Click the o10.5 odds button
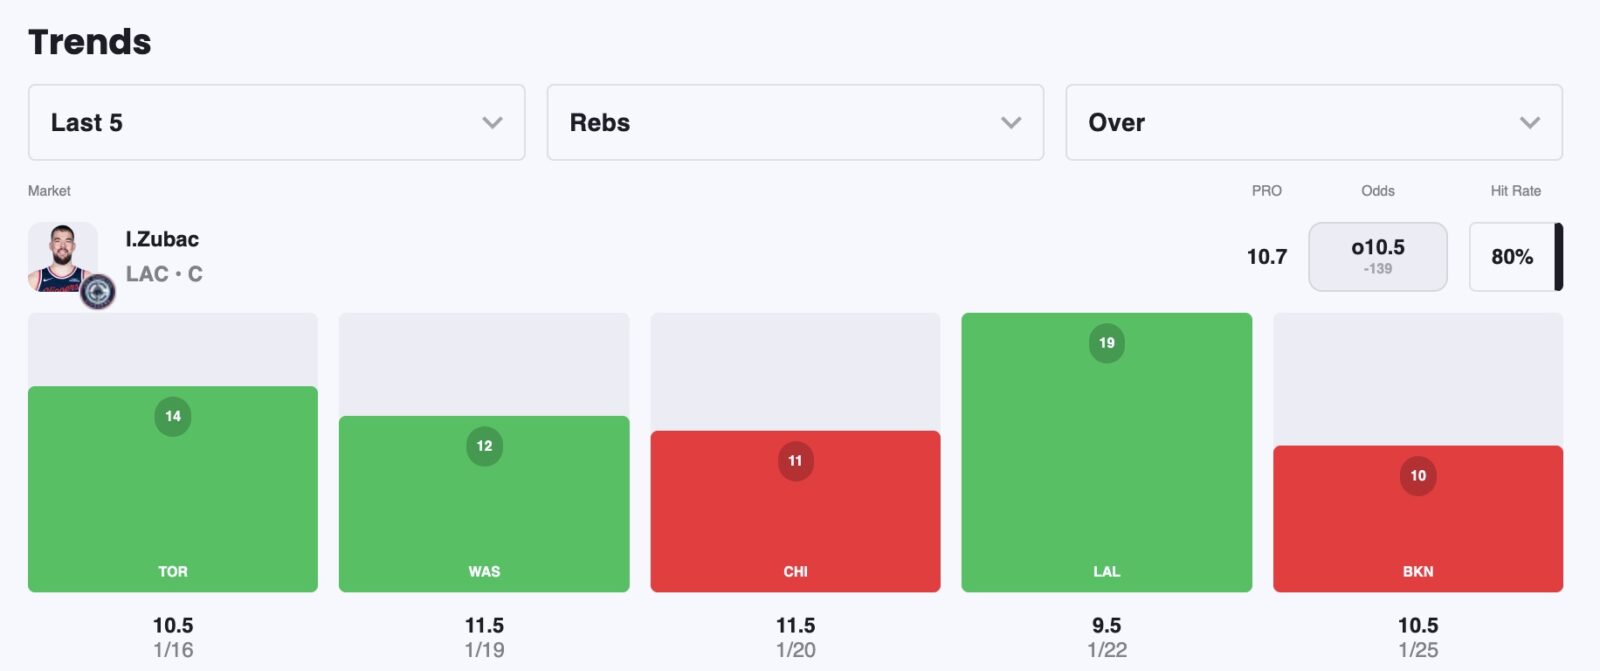 1377,256
